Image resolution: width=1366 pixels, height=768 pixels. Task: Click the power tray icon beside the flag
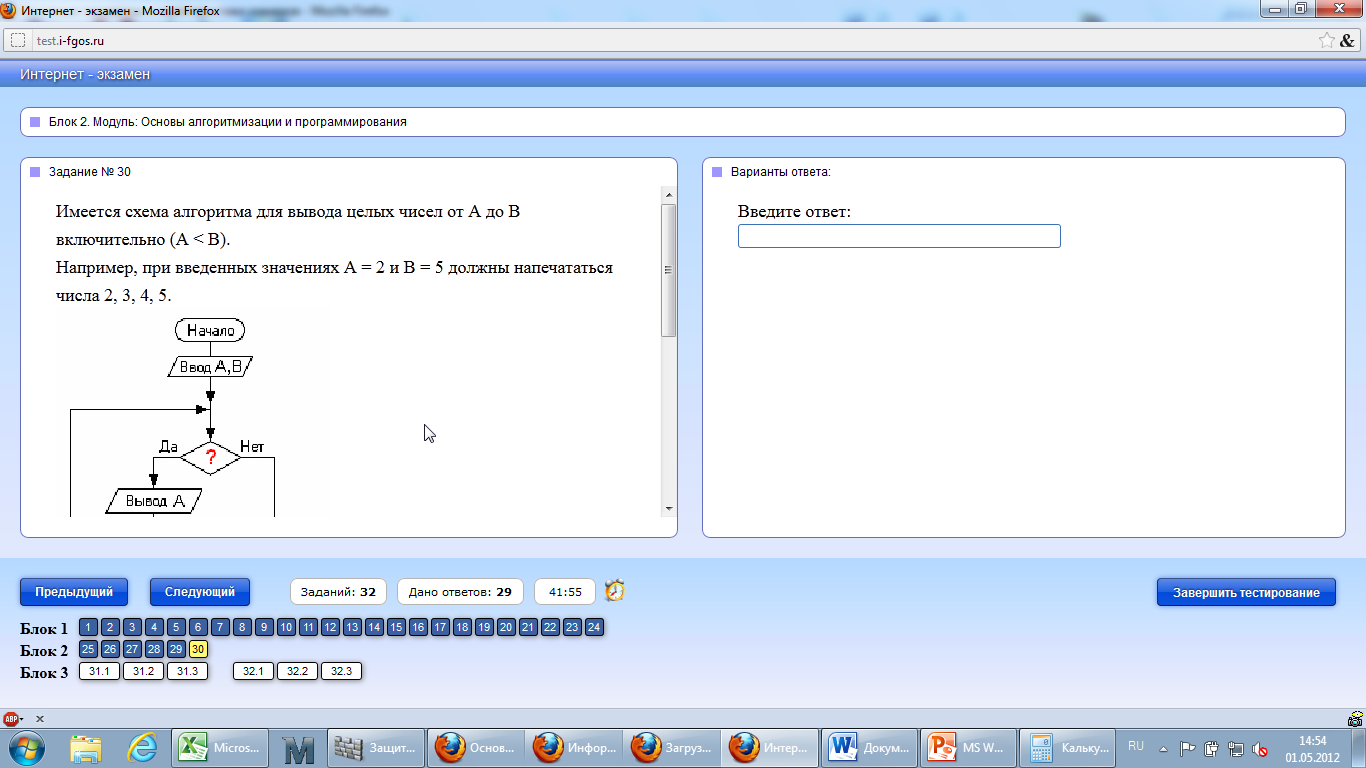(1212, 748)
